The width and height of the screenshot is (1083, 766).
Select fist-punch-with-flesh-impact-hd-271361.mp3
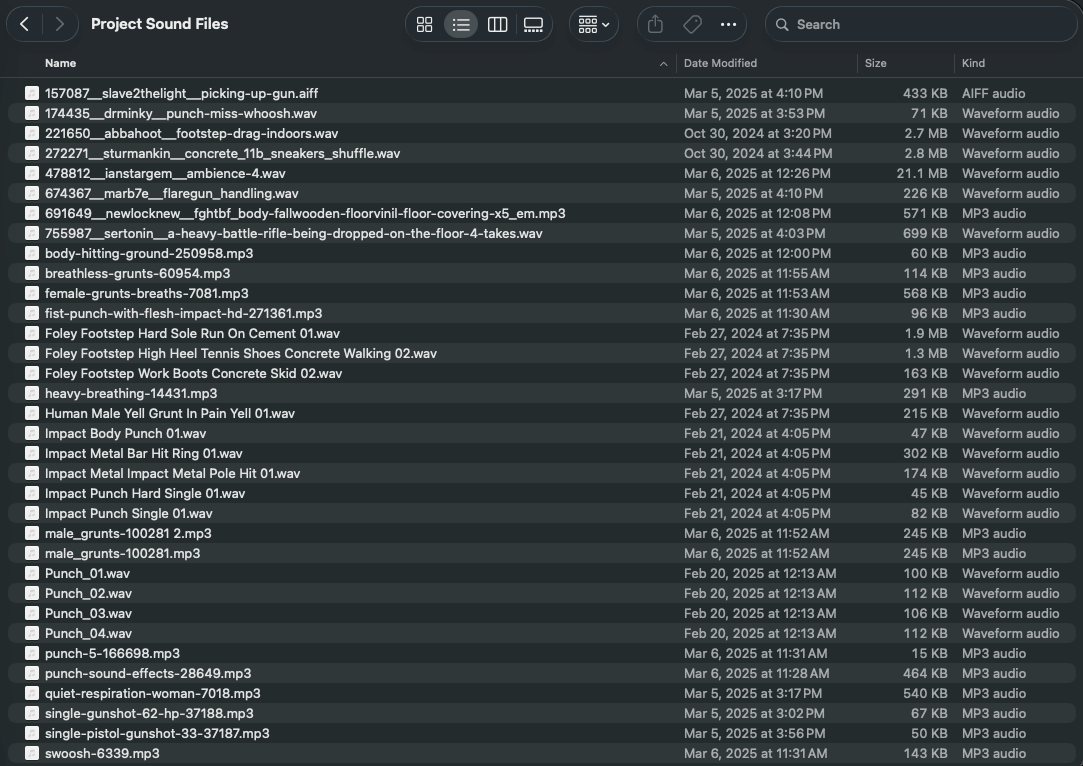pyautogui.click(x=184, y=314)
